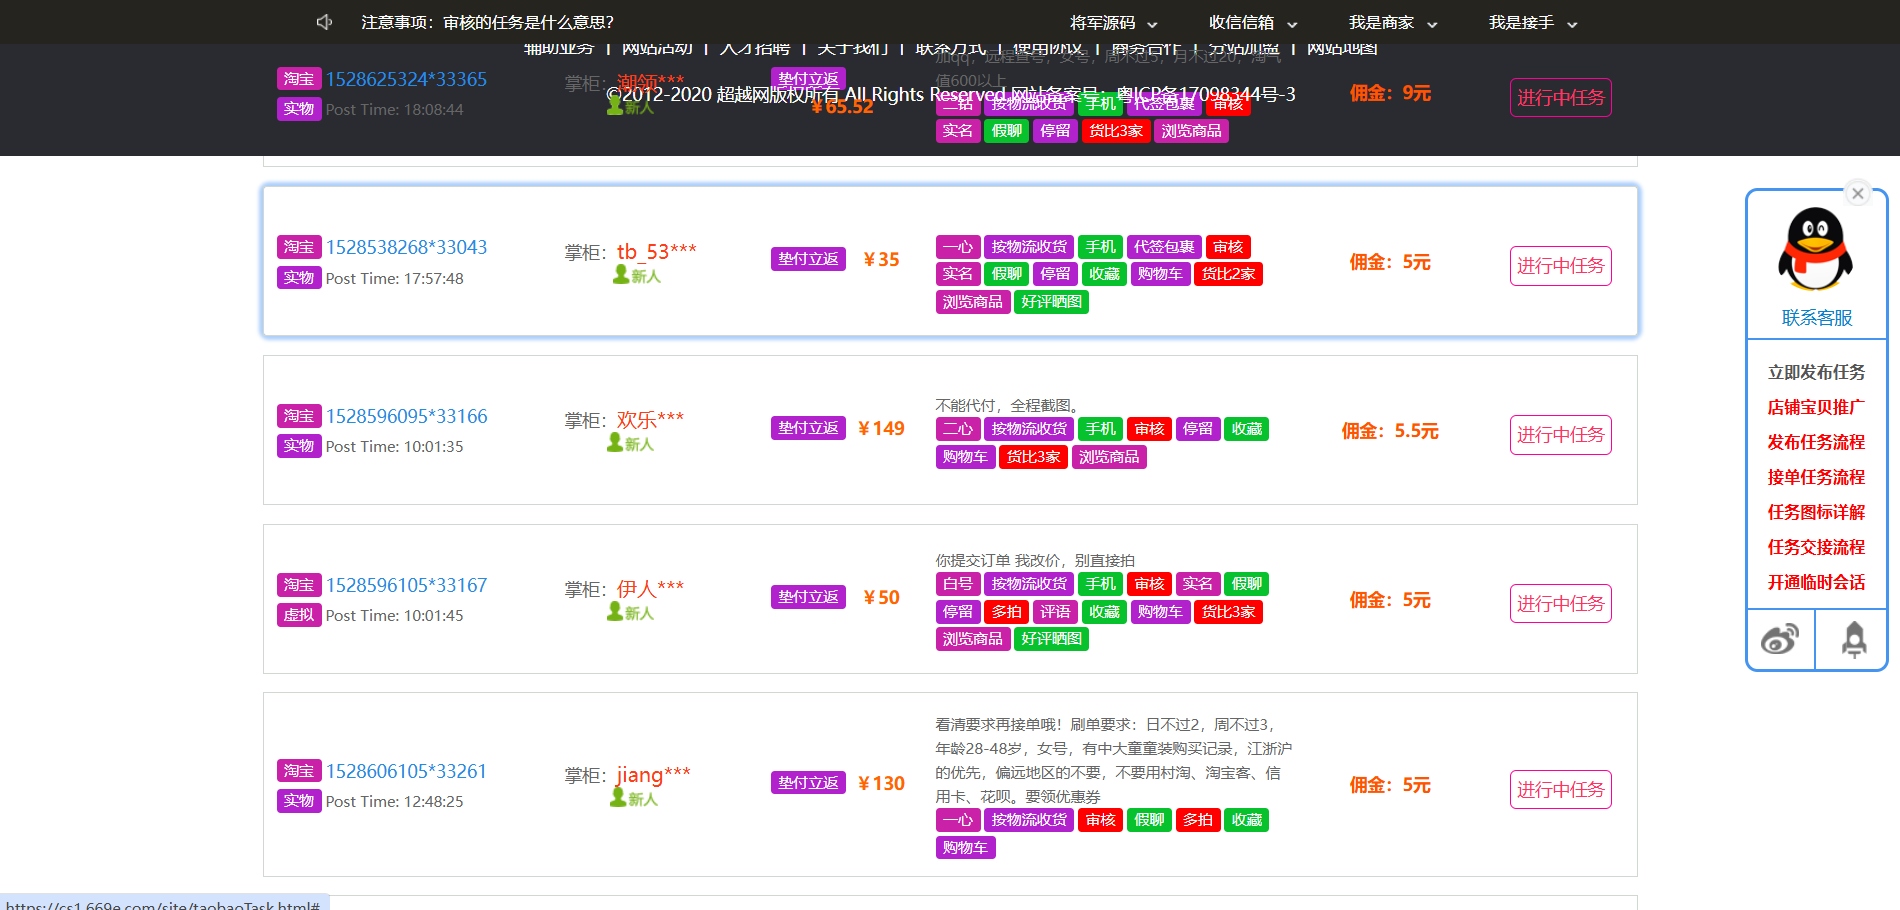1900x910 pixels.
Task: Click Post Time: 17:57:48 text
Action: (394, 279)
